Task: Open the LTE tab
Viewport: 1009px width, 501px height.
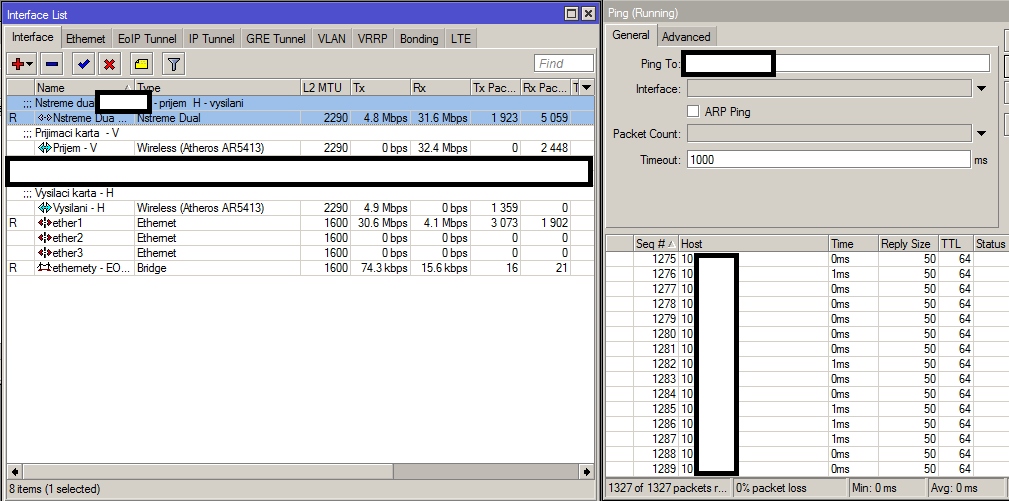Action: [461, 39]
